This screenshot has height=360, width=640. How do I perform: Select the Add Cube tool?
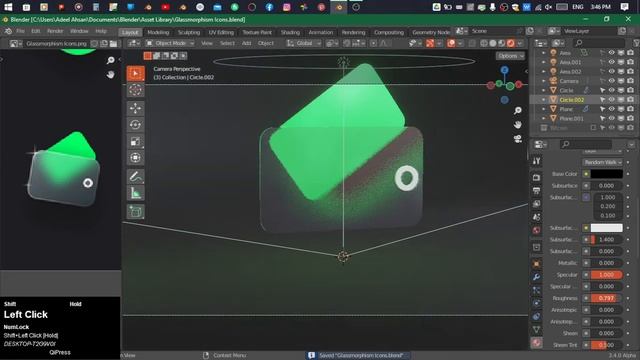tap(136, 211)
